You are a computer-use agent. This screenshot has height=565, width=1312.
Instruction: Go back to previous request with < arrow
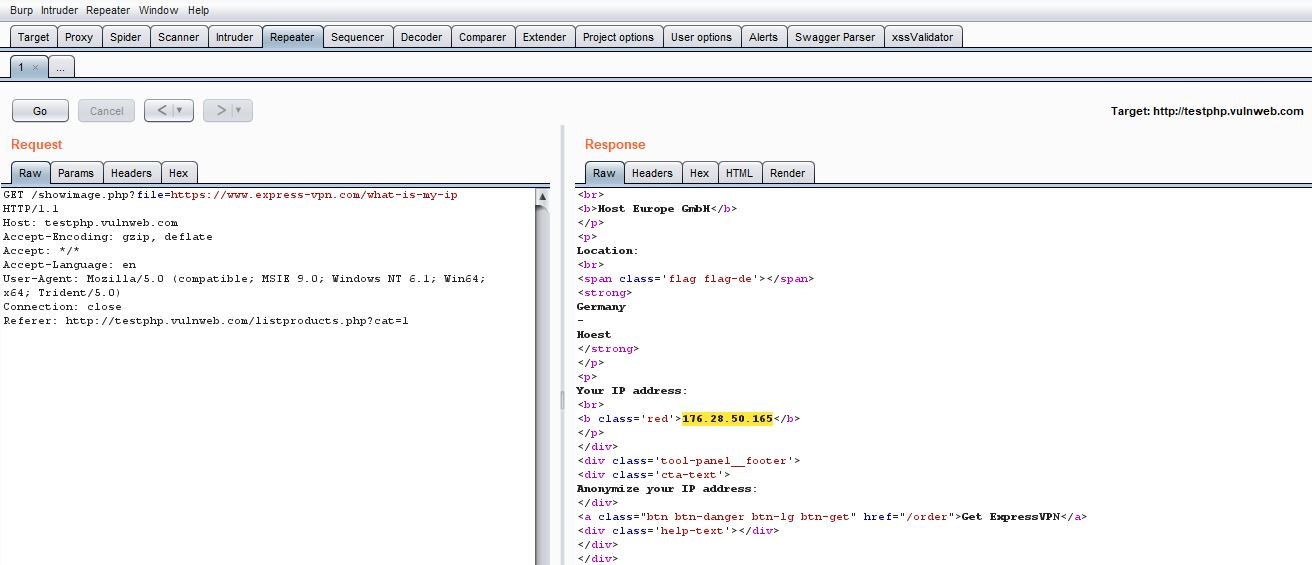coord(161,111)
